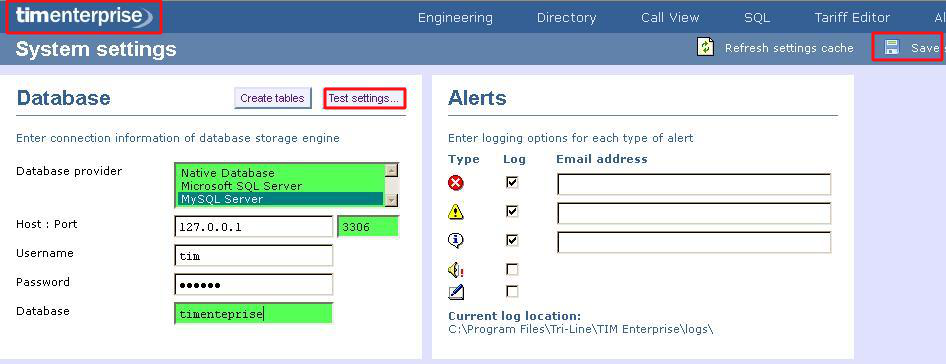Click the error alert Email address field
Viewport: 946px width, 364px height.
(x=694, y=184)
